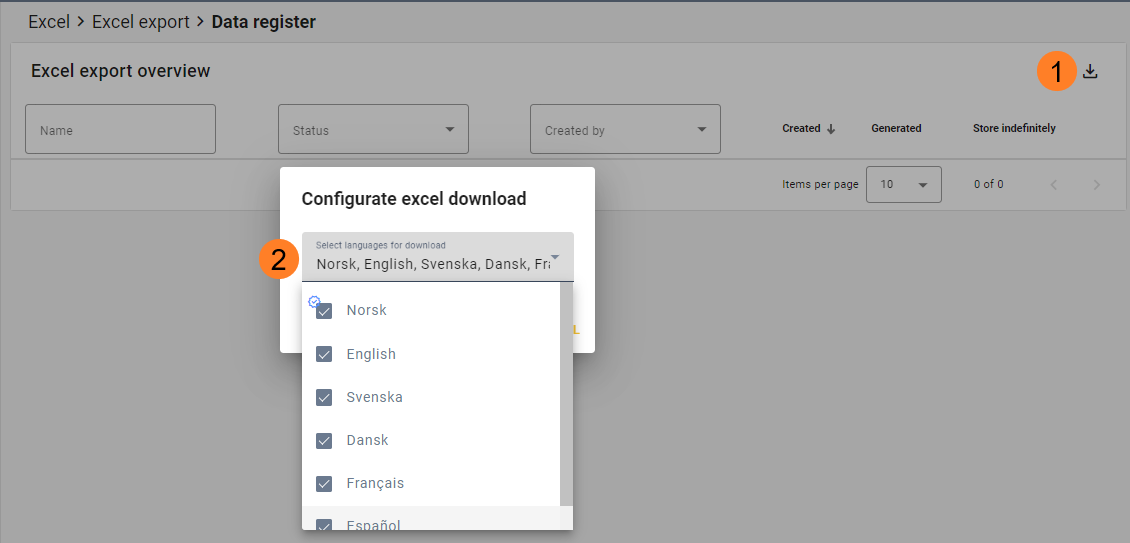Screen dimensions: 1130x543
Task: Click the Created column sort arrow
Action: point(831,129)
